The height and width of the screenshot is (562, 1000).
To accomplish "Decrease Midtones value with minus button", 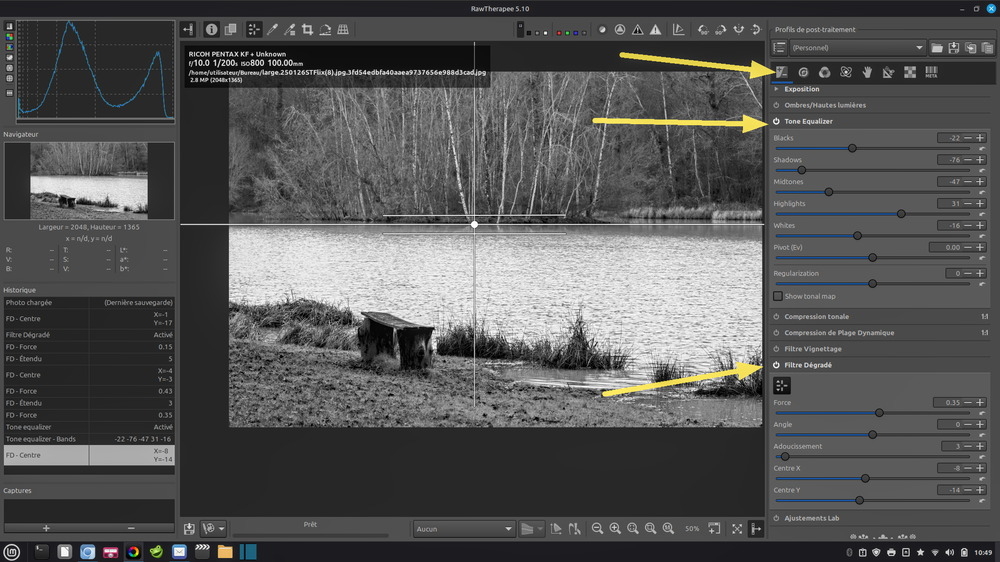I will pyautogui.click(x=968, y=182).
